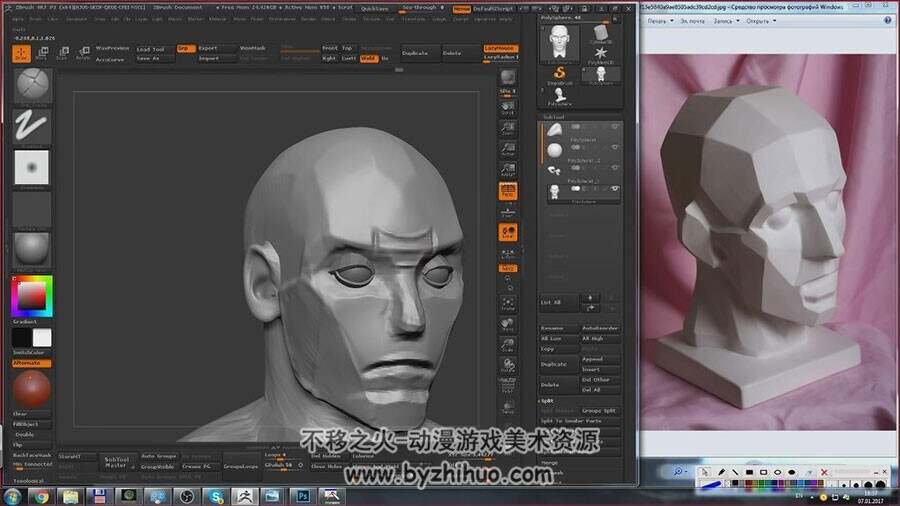Screen dimensions: 900x506
Task: Click the Windows Start button
Action: (x=11, y=496)
